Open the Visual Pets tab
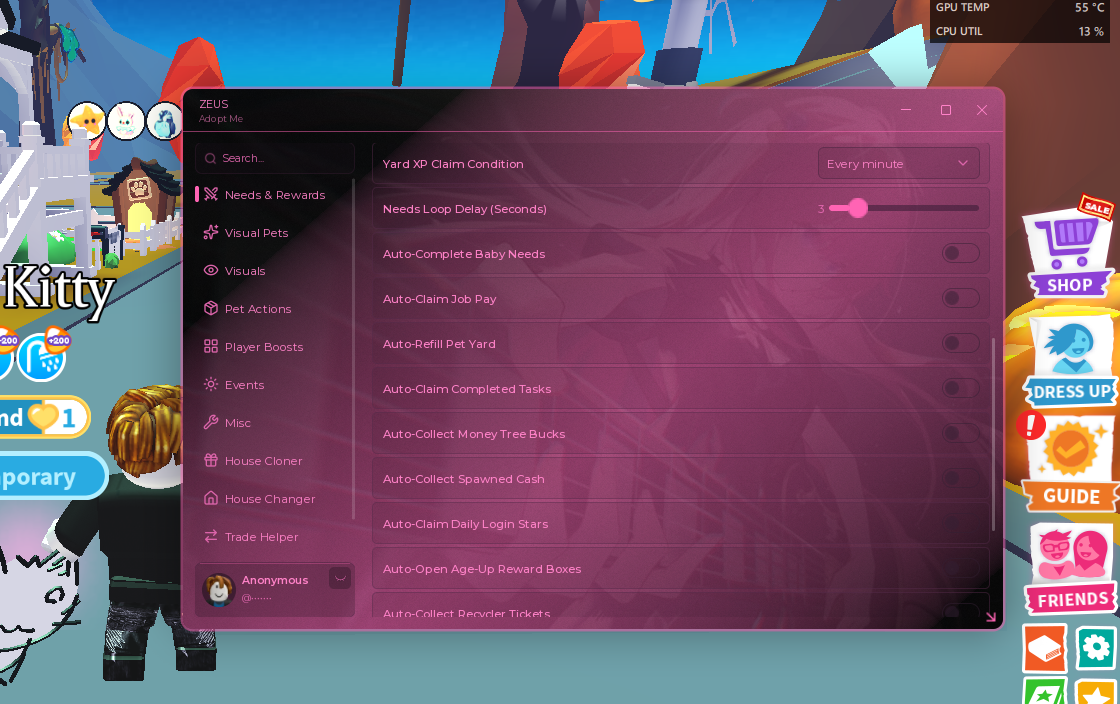1120x704 pixels. (275, 233)
